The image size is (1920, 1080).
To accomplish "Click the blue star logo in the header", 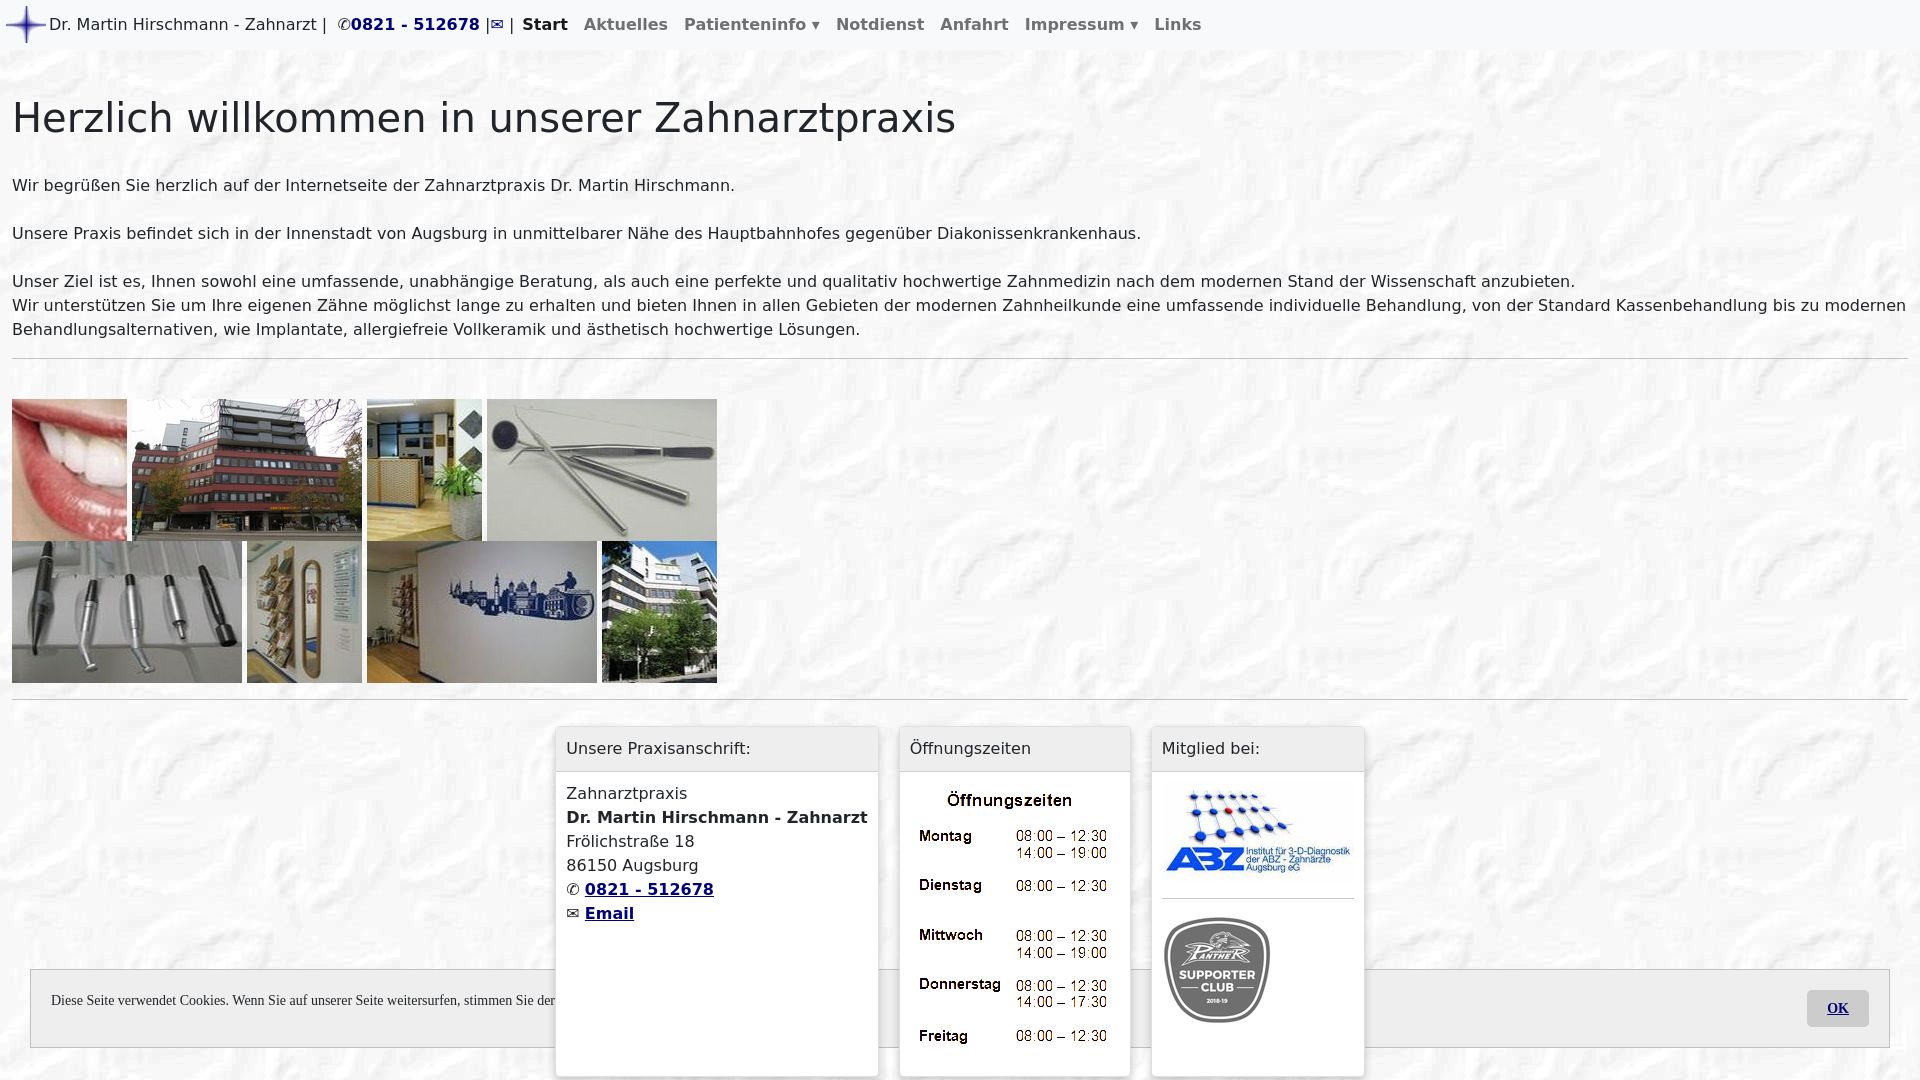I will [x=26, y=24].
